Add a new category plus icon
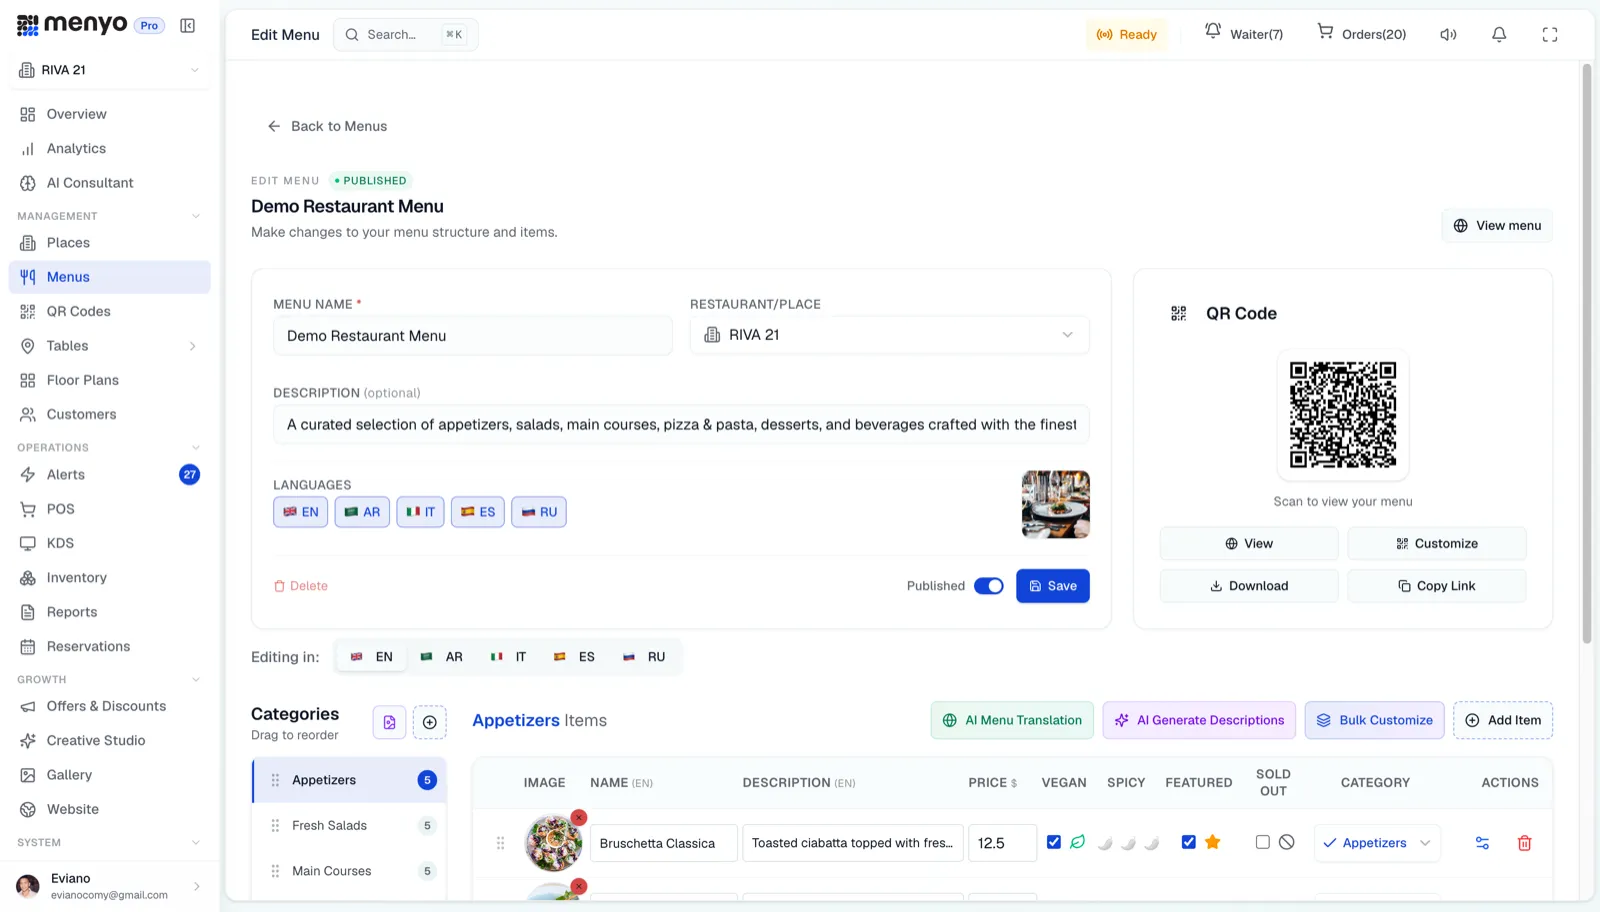 (x=429, y=722)
